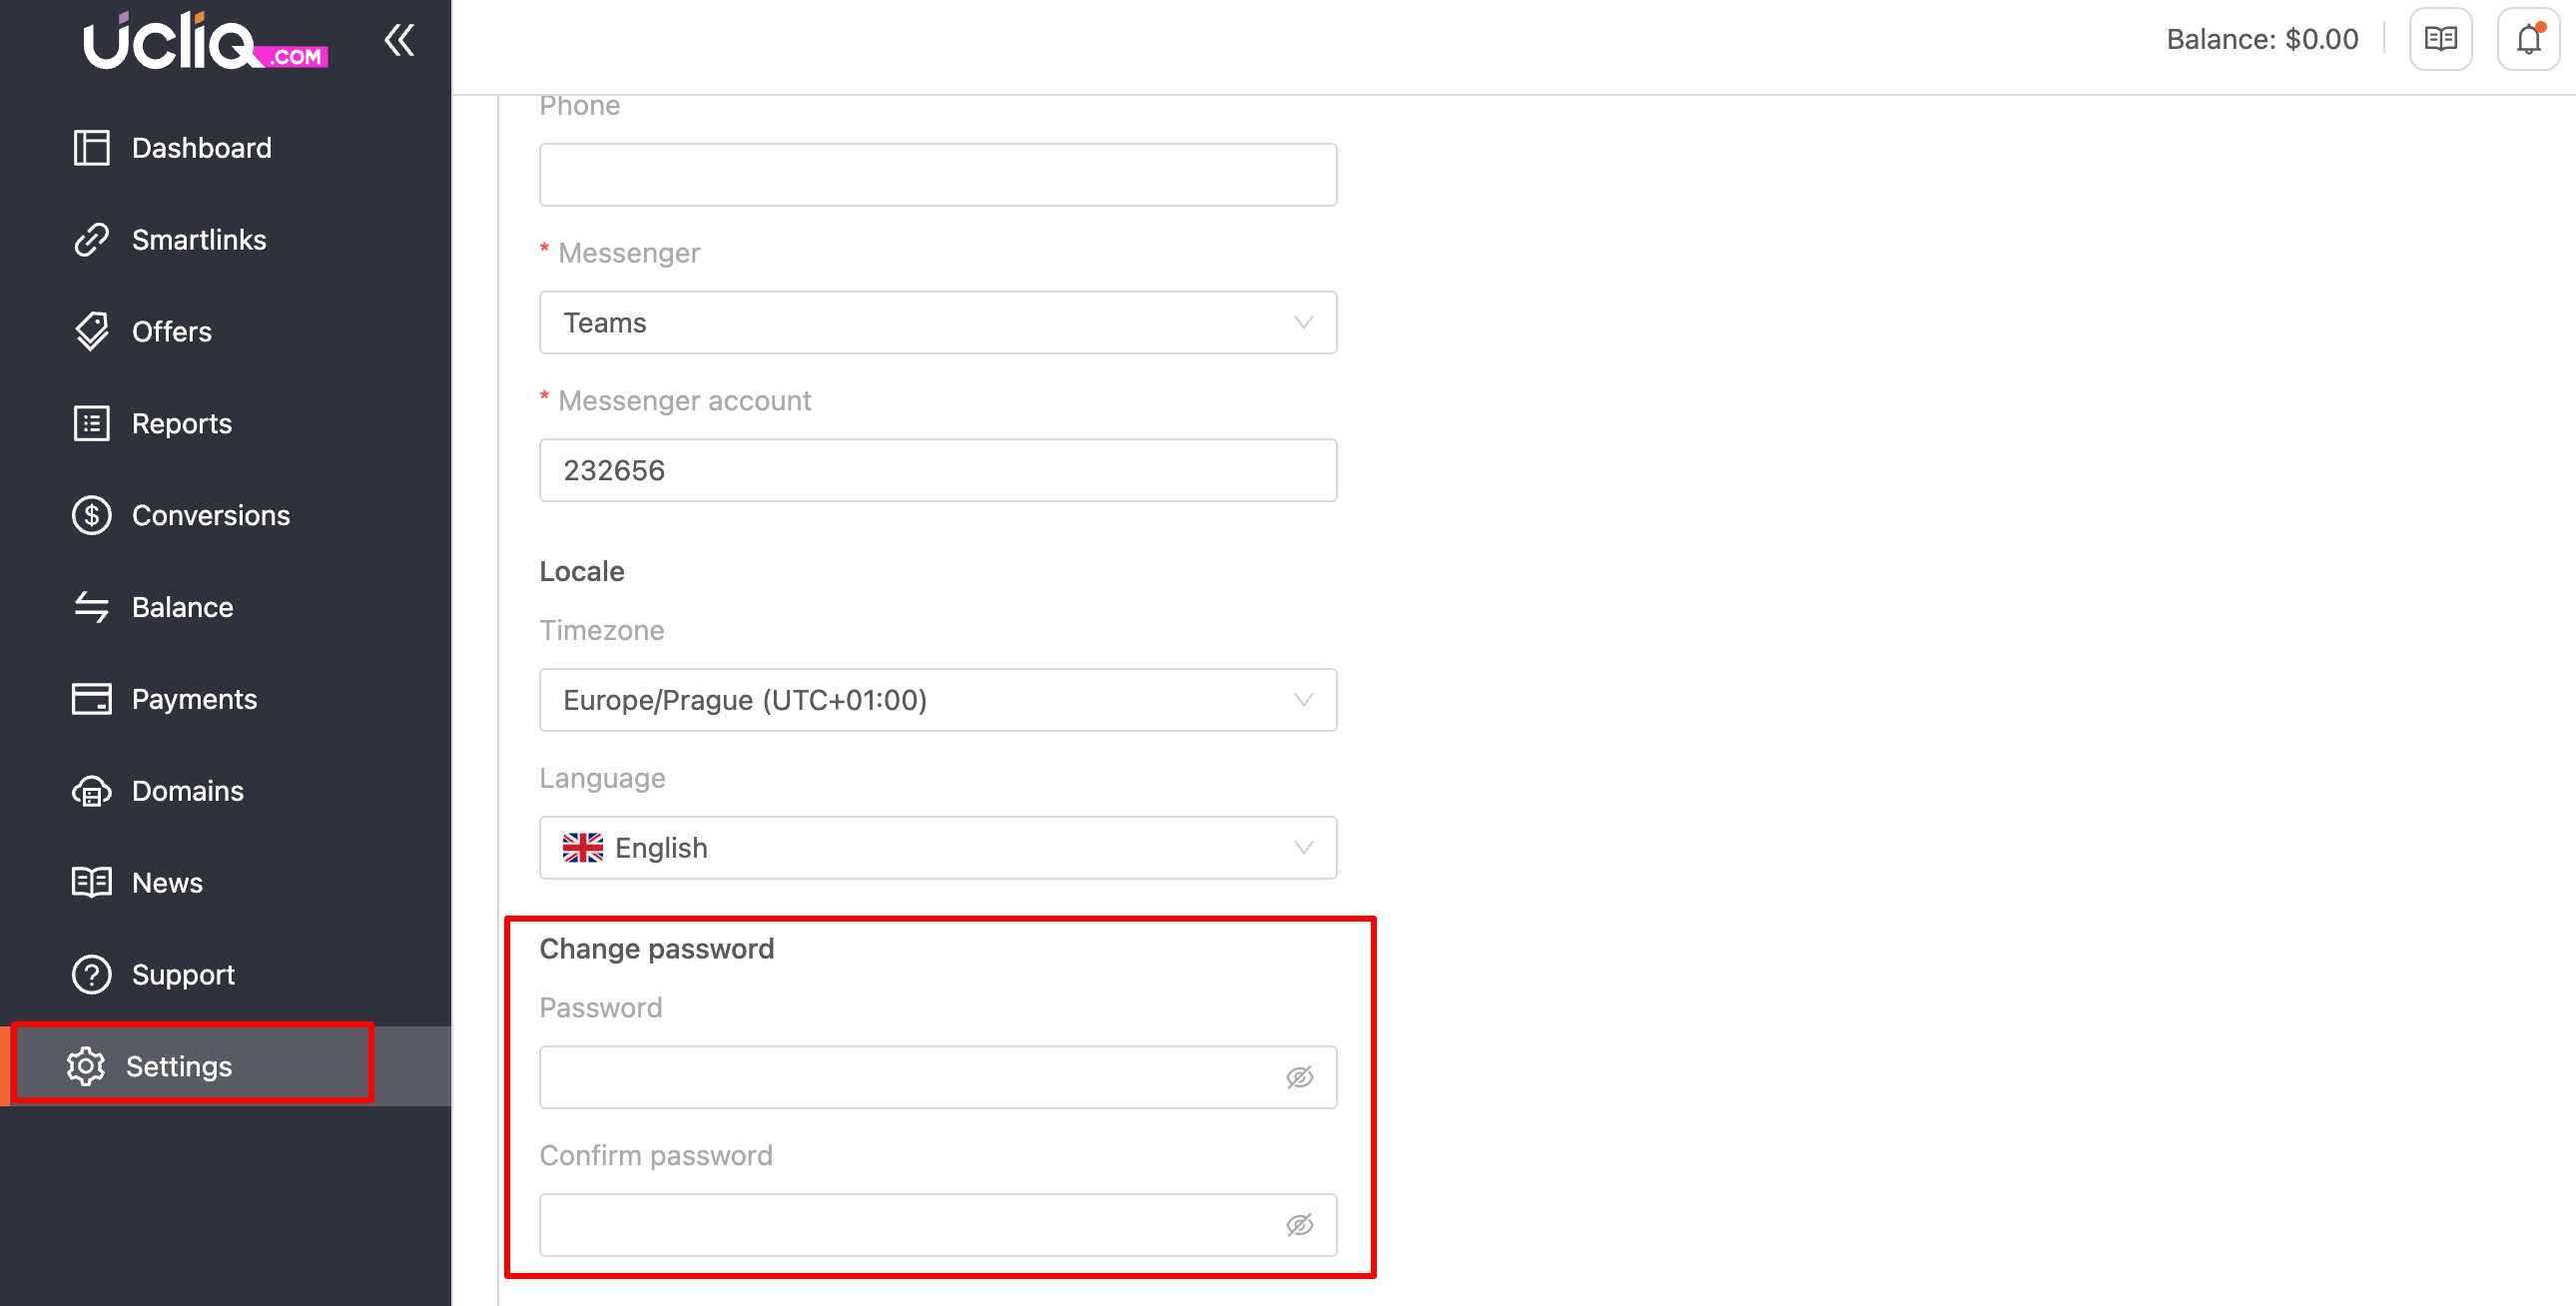Click the Messenger account input field
2576x1306 pixels.
937,470
